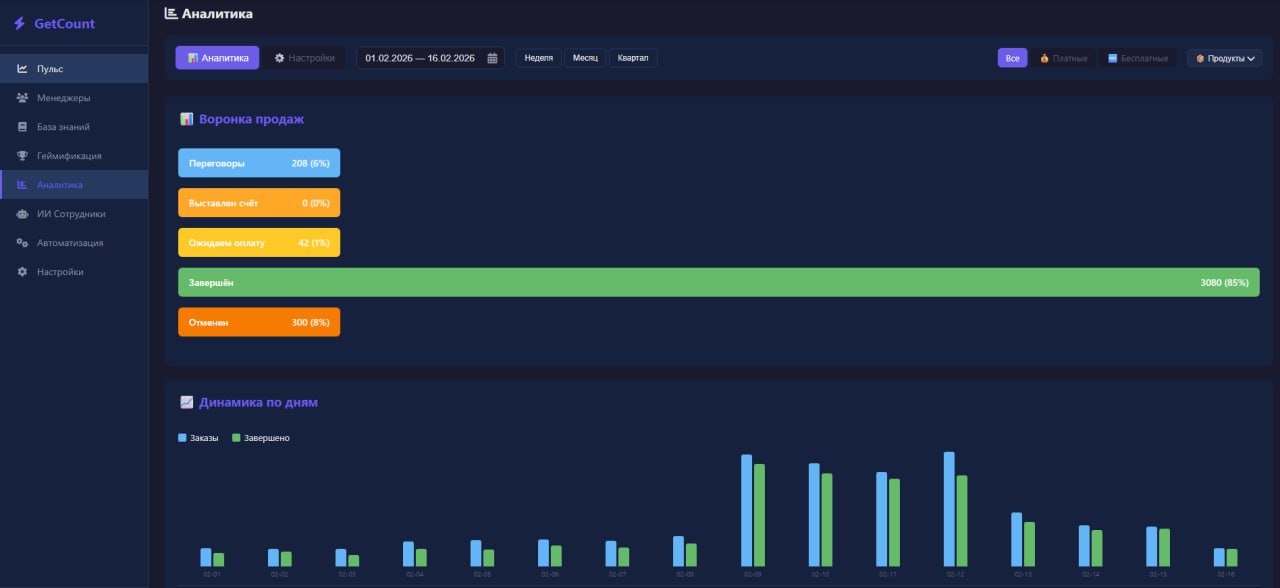Toggle the Платные filter

pos(1064,58)
